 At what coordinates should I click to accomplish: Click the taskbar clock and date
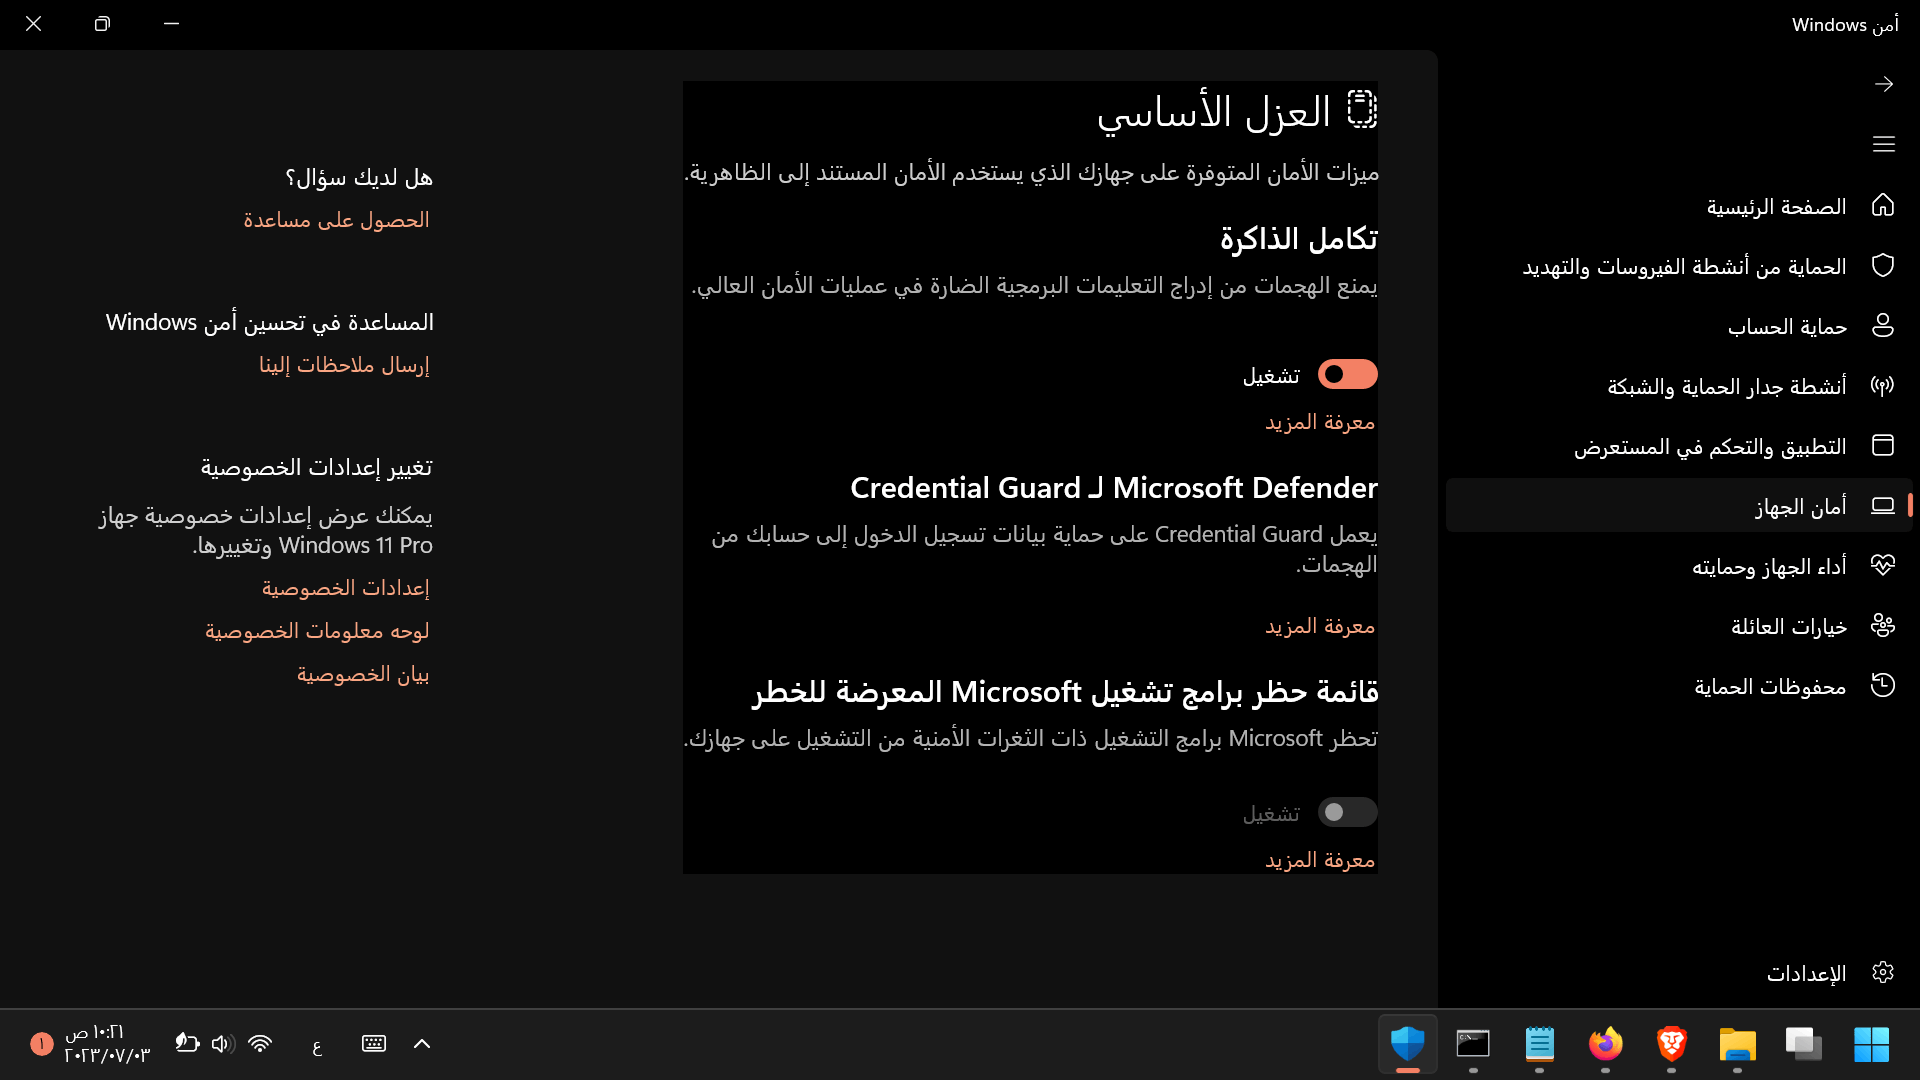click(106, 1044)
